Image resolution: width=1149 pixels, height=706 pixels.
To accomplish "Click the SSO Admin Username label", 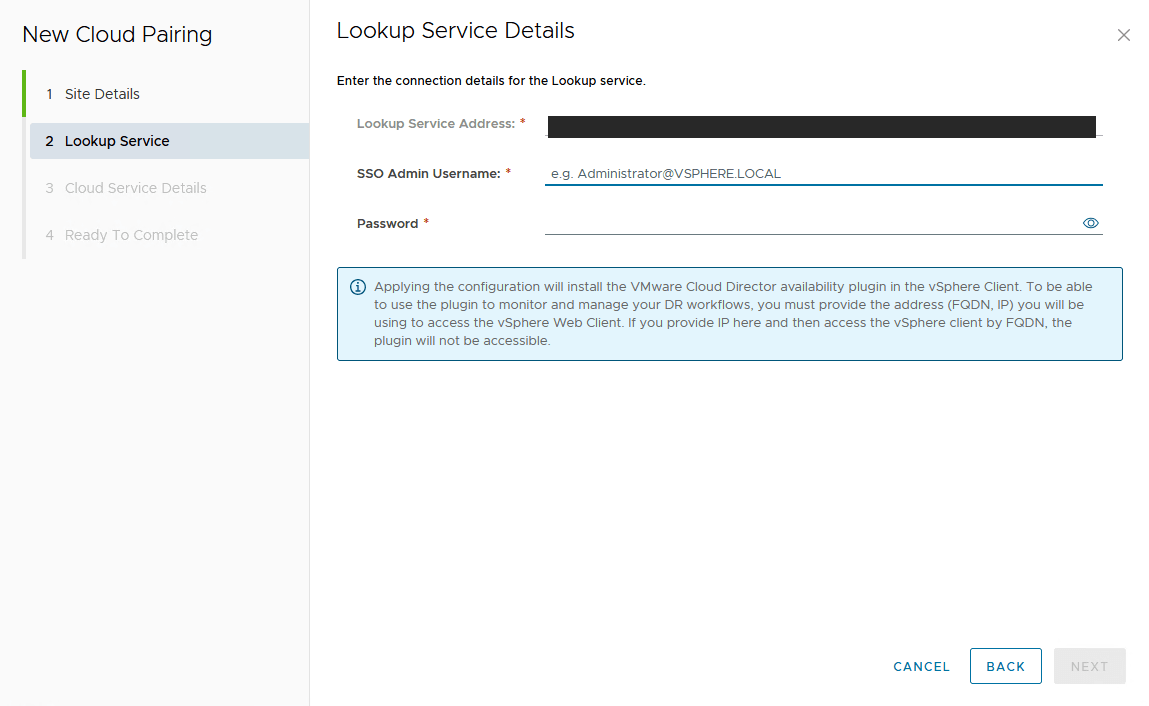I will (x=429, y=174).
